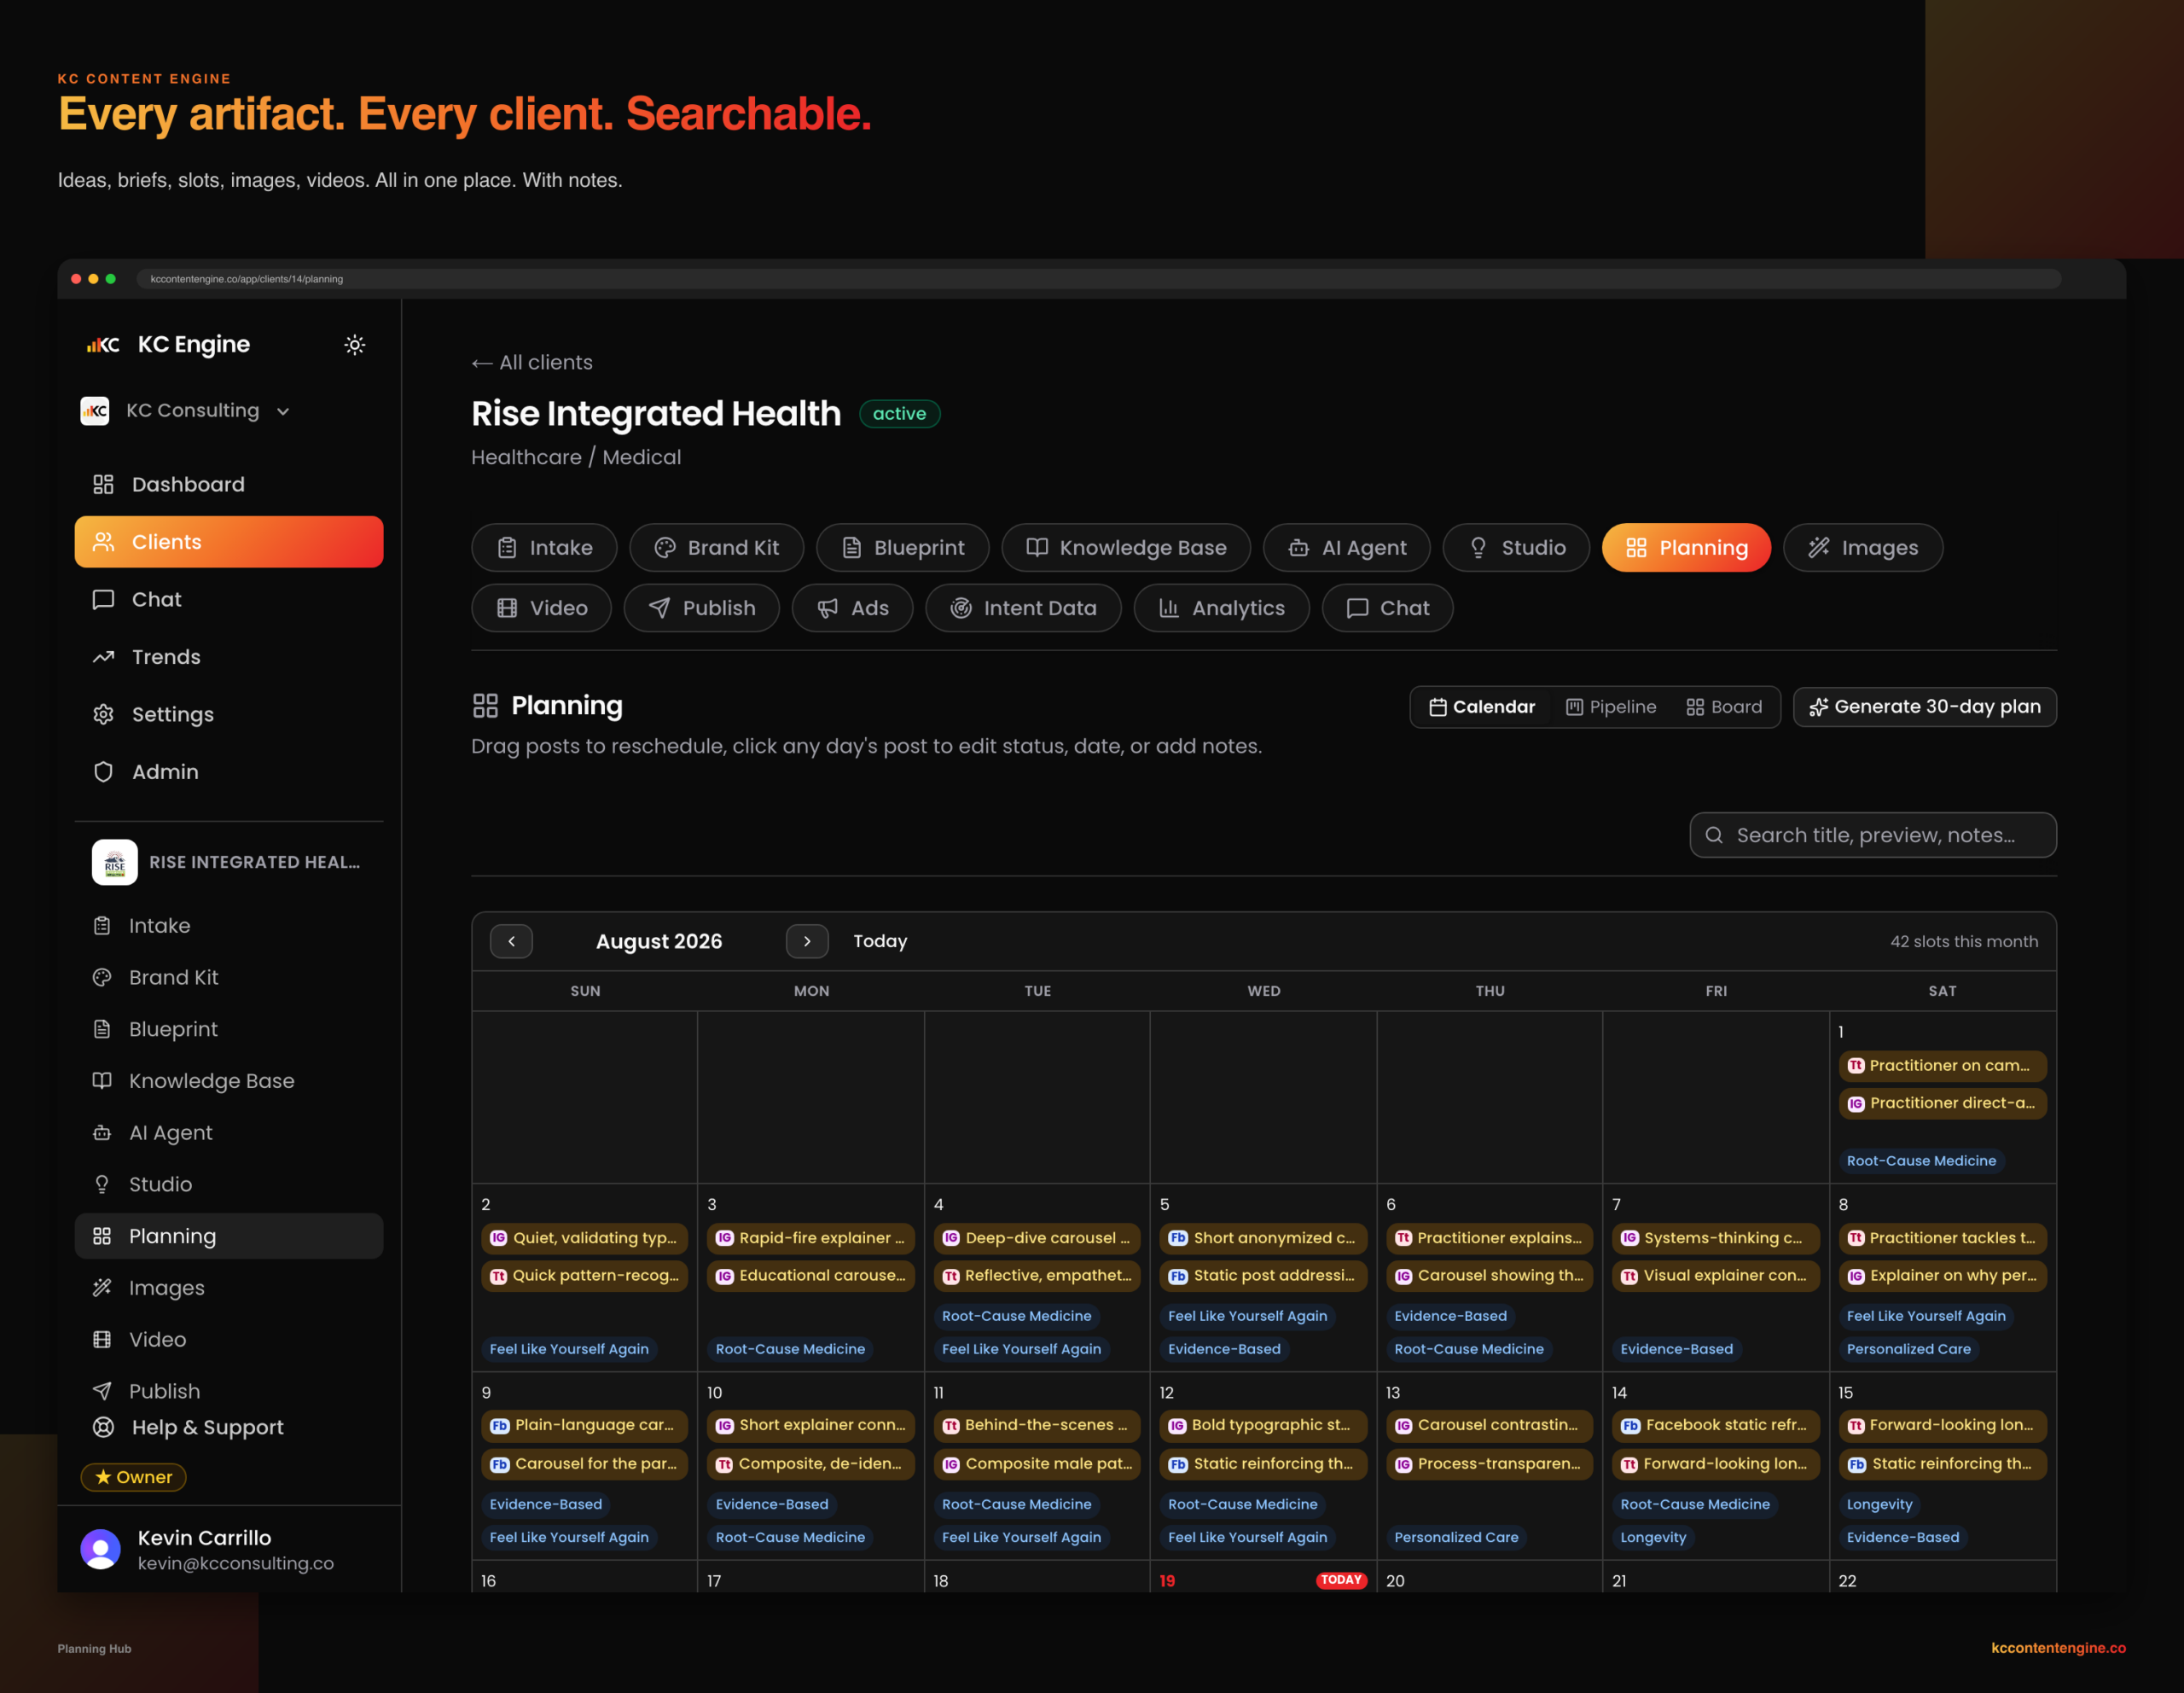Open Kevin Carrillo's profile avatar
Image resolution: width=2184 pixels, height=1693 pixels.
[x=100, y=1549]
